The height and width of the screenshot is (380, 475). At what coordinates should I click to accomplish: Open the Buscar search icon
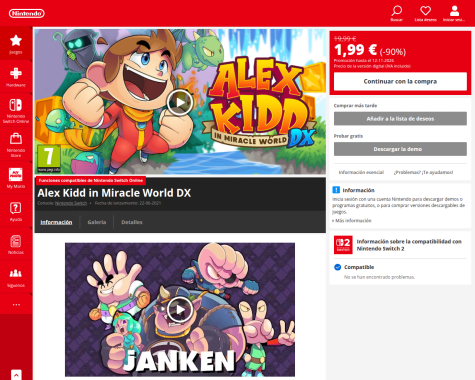coord(397,11)
